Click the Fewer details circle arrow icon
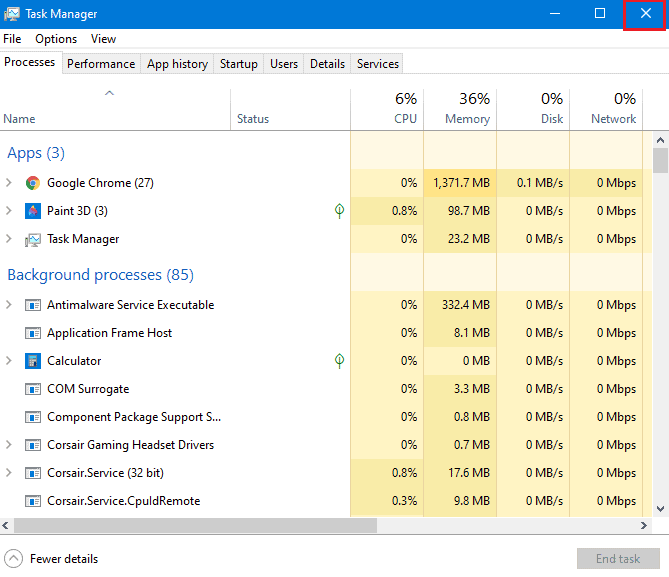The height and width of the screenshot is (577, 669). (x=13, y=559)
